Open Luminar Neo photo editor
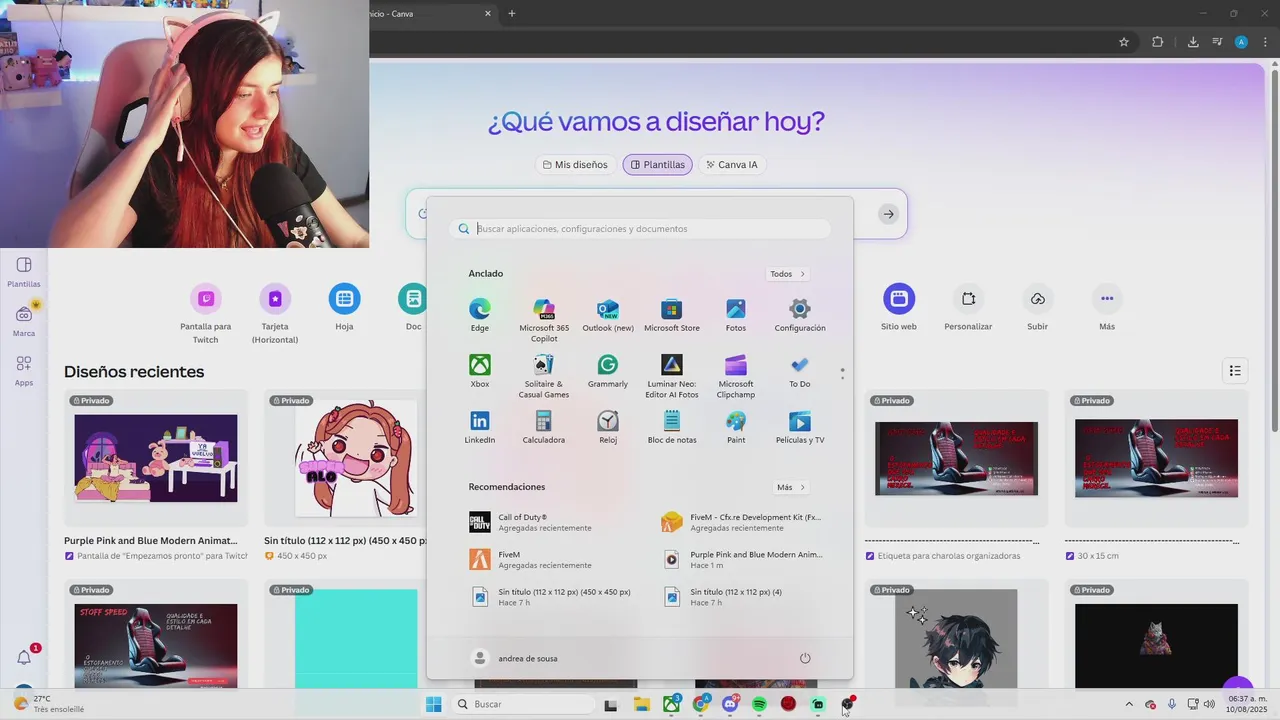Screen dimensions: 1280x720 point(672,375)
